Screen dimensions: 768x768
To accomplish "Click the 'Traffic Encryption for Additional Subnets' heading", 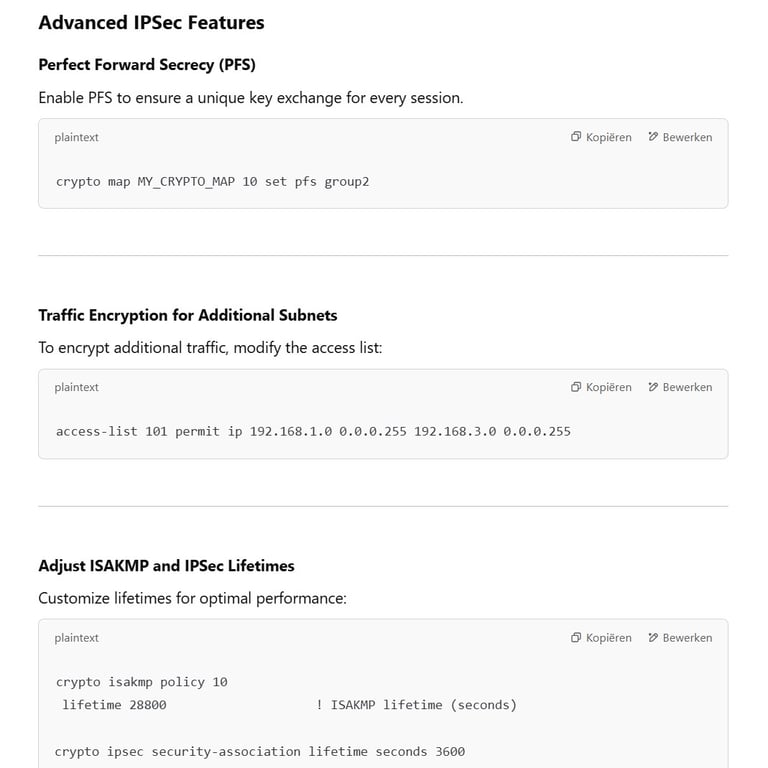I will click(x=188, y=315).
